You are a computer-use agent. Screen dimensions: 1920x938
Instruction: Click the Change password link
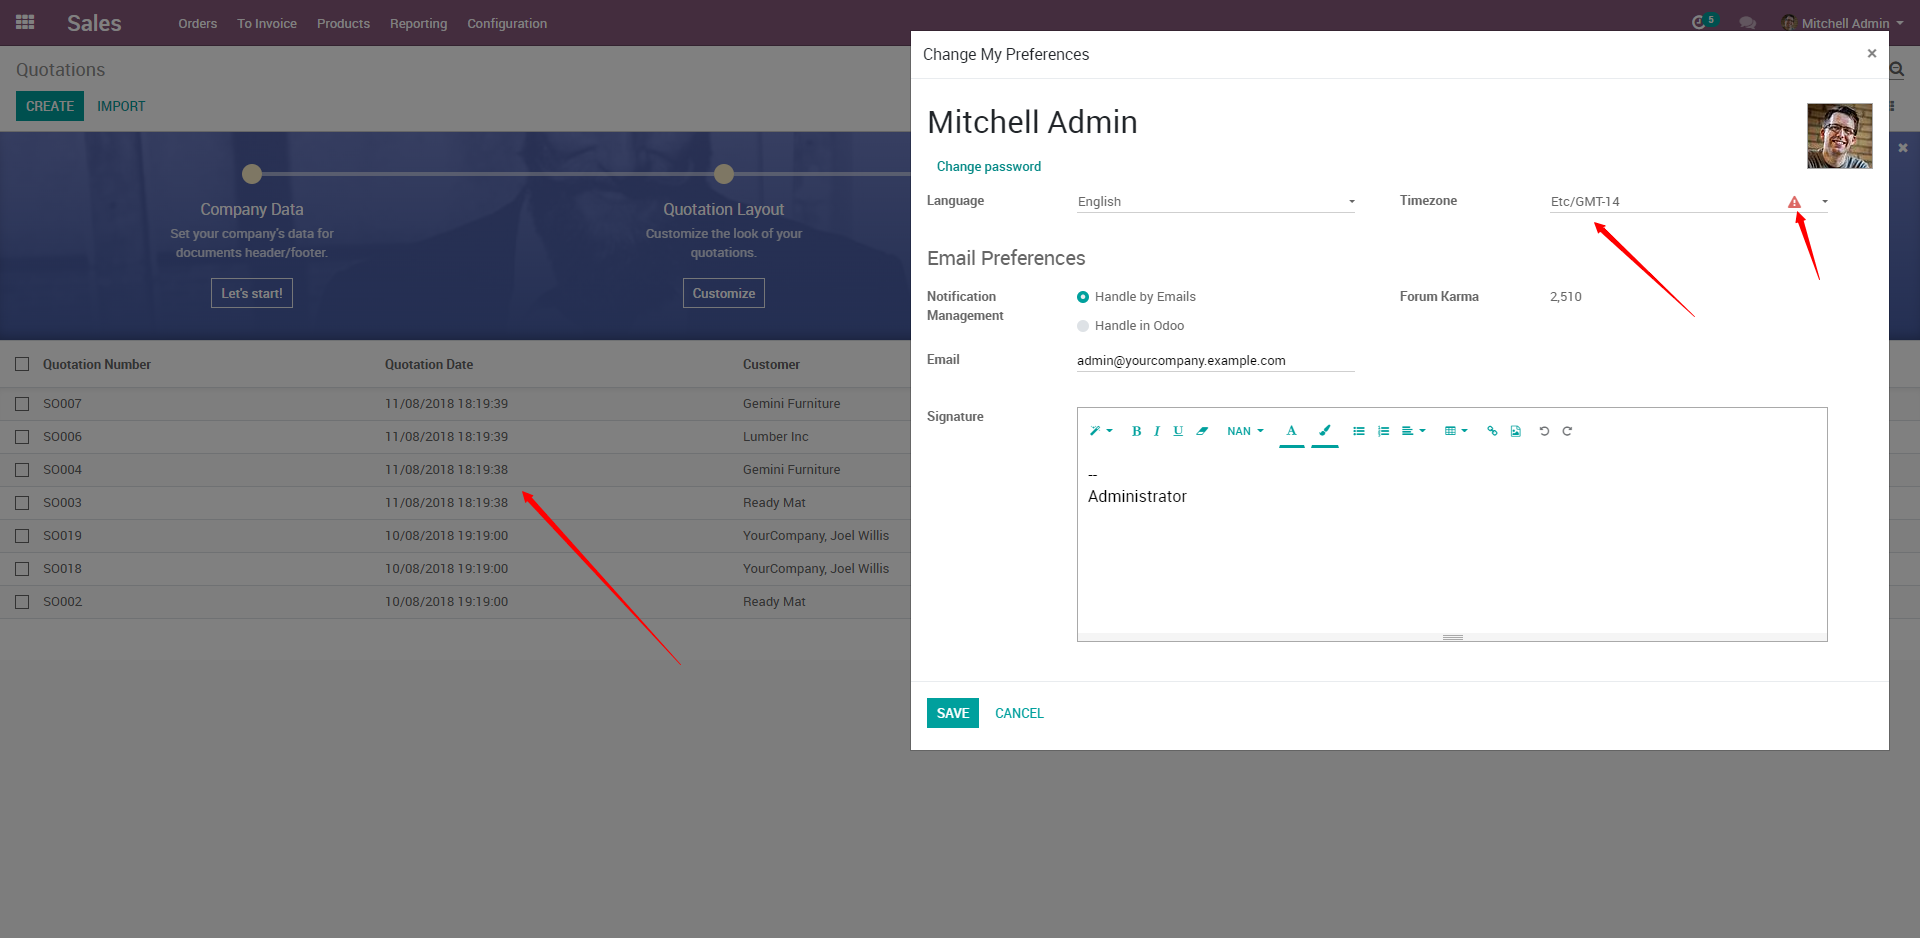pyautogui.click(x=988, y=166)
